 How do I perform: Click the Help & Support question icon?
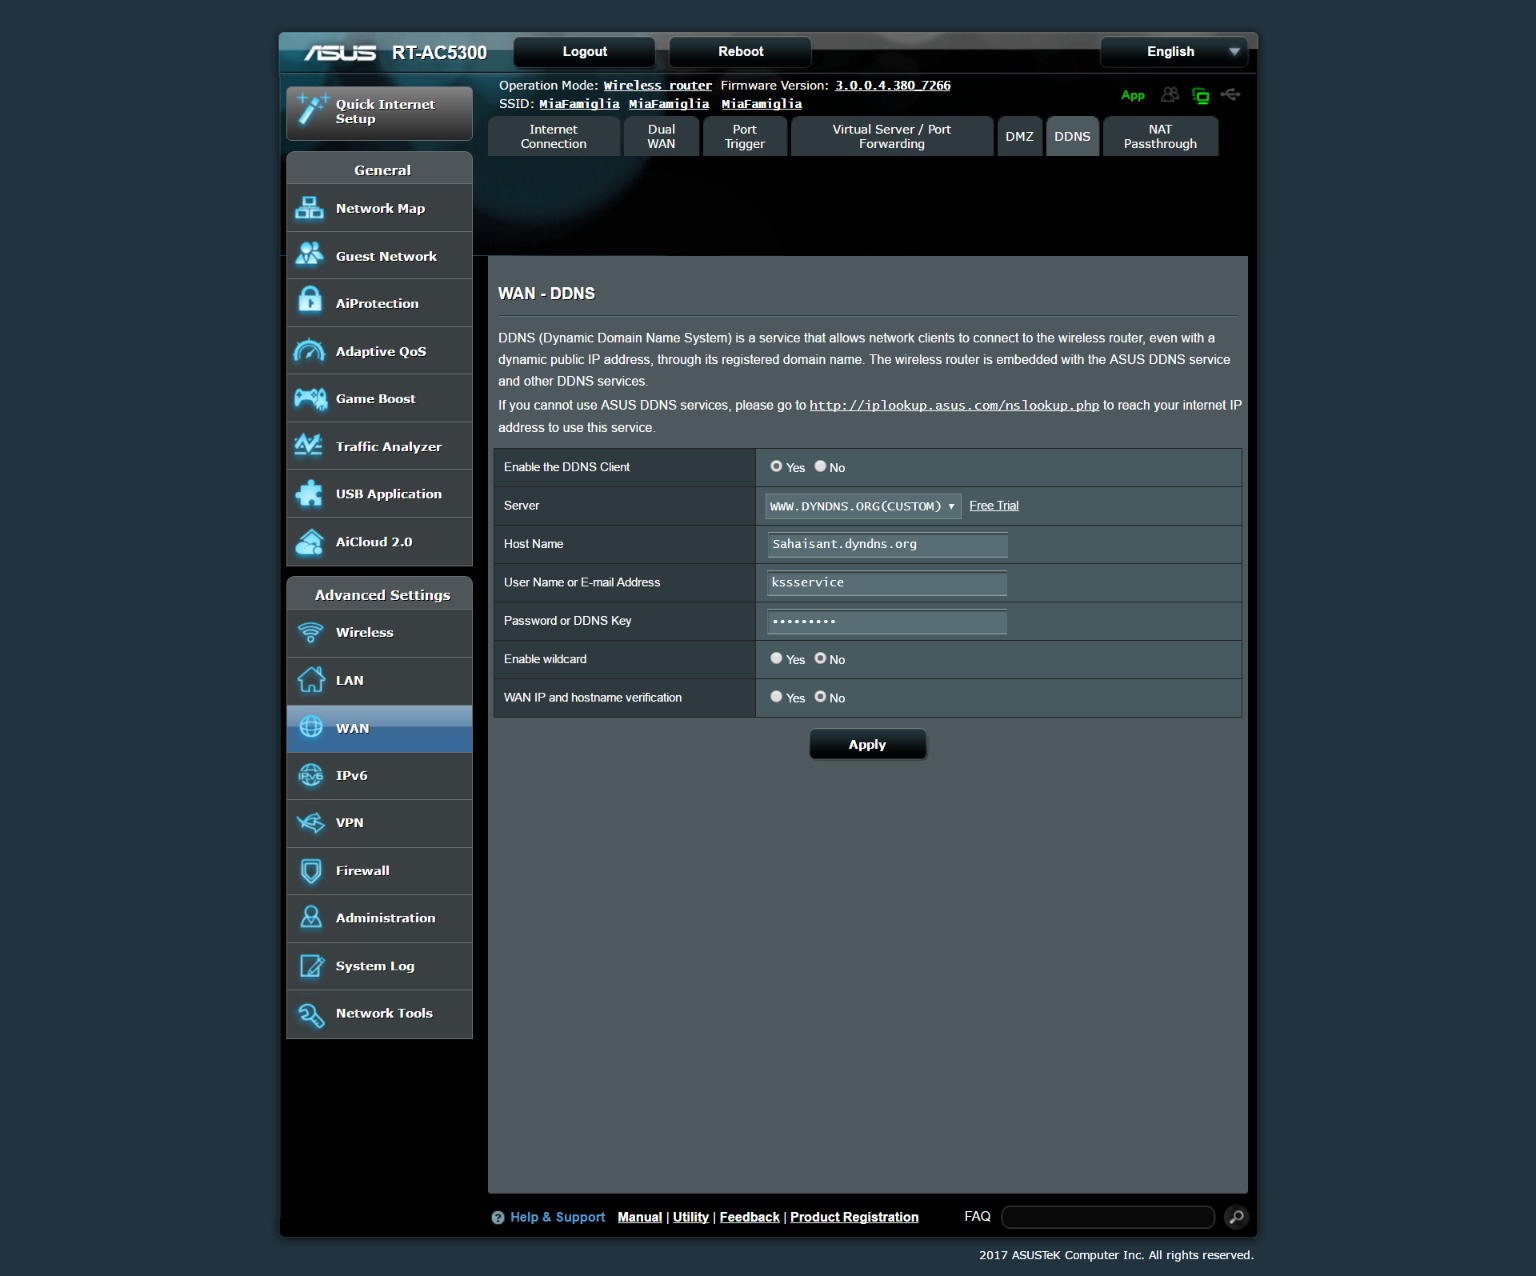[x=498, y=1218]
